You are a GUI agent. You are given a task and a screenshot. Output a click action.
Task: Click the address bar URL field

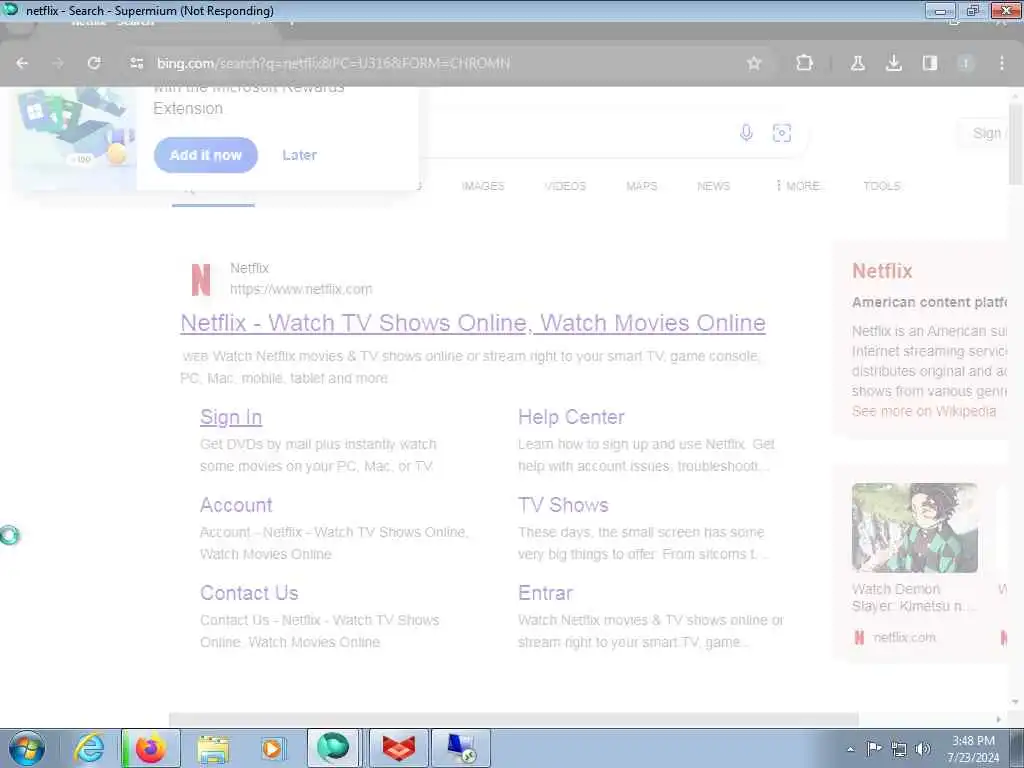pyautogui.click(x=444, y=63)
